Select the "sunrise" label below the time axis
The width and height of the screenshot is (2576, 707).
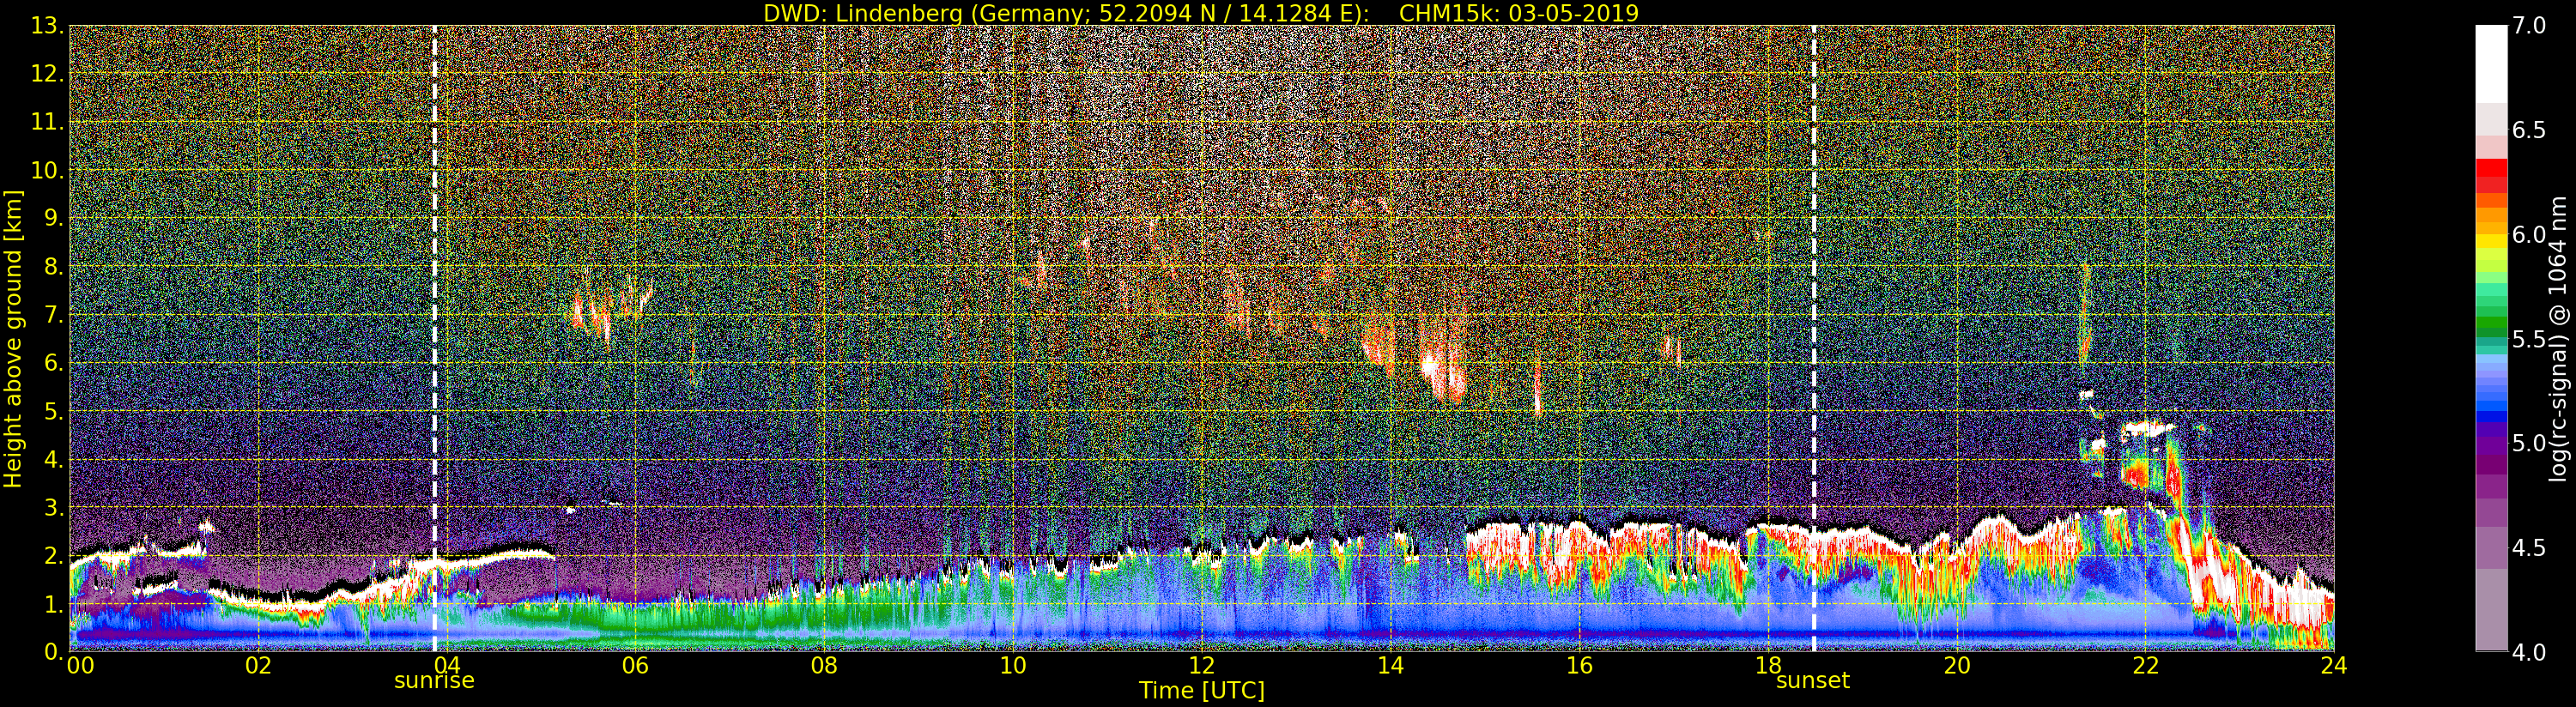[x=434, y=681]
